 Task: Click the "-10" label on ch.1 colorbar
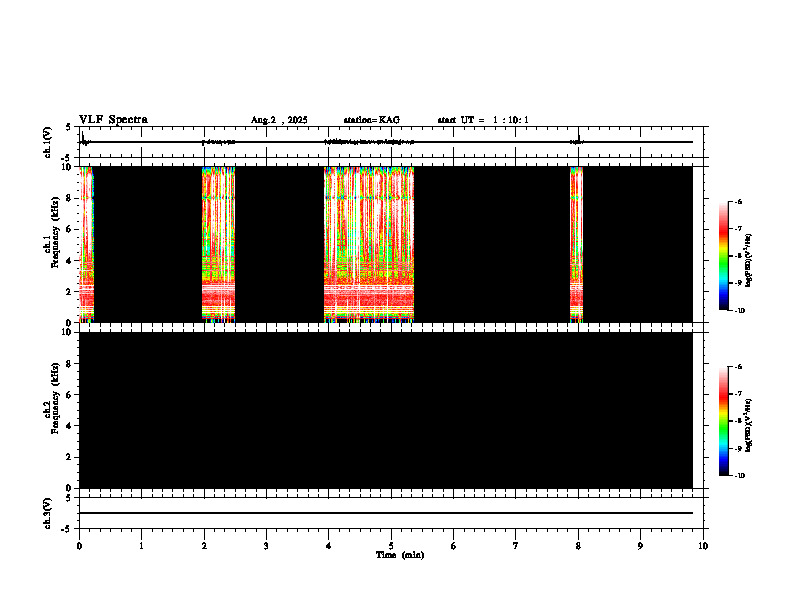coord(739,311)
